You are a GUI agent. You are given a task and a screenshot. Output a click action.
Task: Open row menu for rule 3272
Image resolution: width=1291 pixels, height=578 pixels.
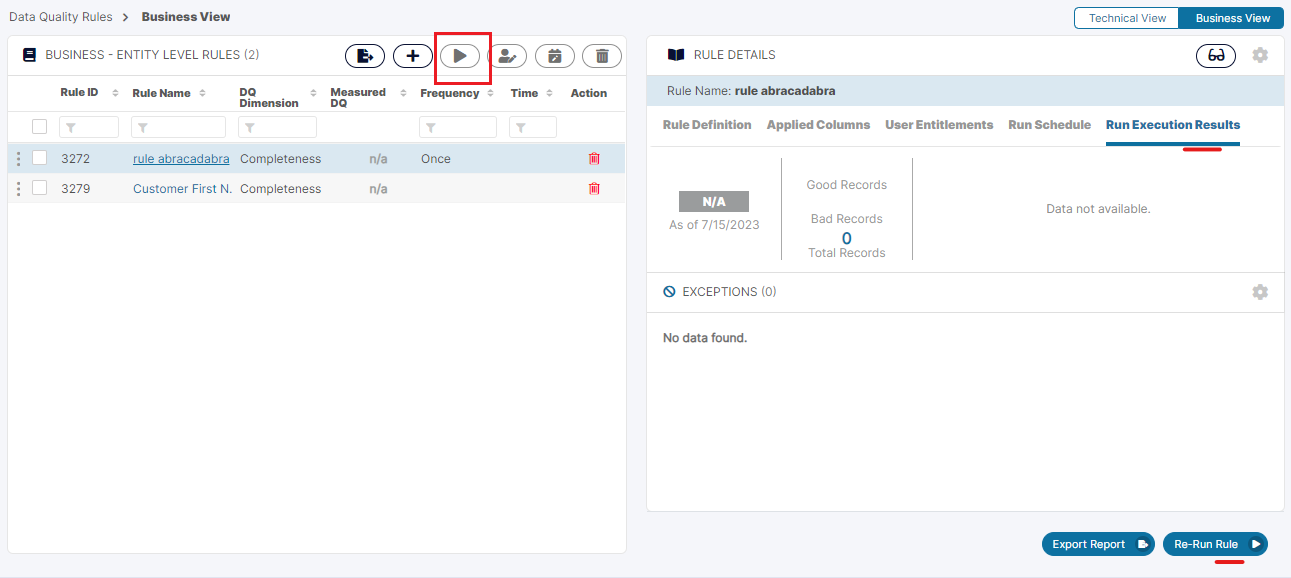[18, 159]
